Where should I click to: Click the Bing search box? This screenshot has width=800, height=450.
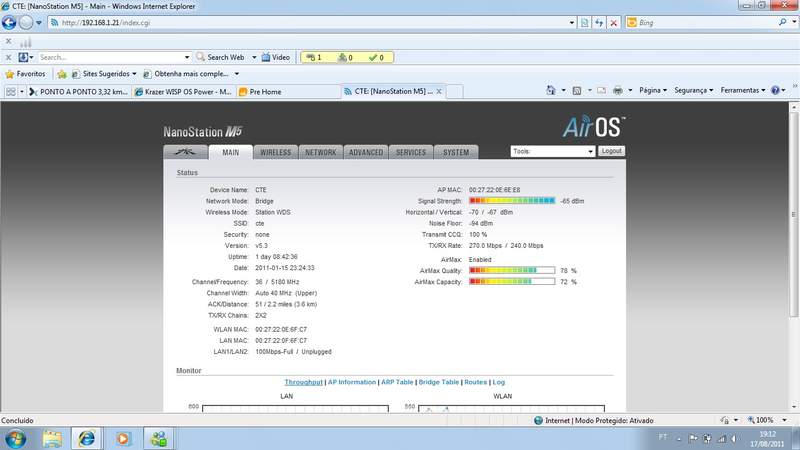click(x=706, y=22)
